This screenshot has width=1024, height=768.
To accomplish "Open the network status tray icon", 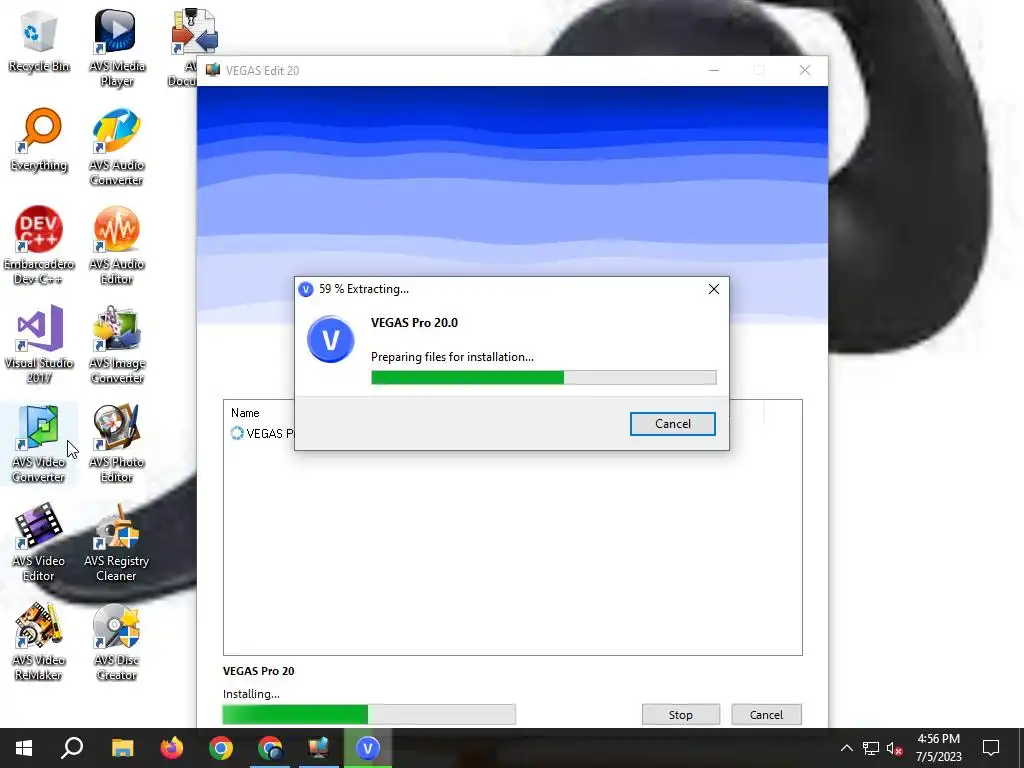I will 871,748.
